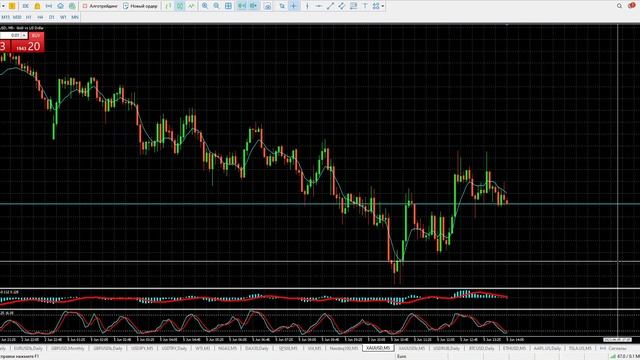Click the chart tab scroll arrows
This screenshot has height=360, width=640.
click(x=602, y=348)
